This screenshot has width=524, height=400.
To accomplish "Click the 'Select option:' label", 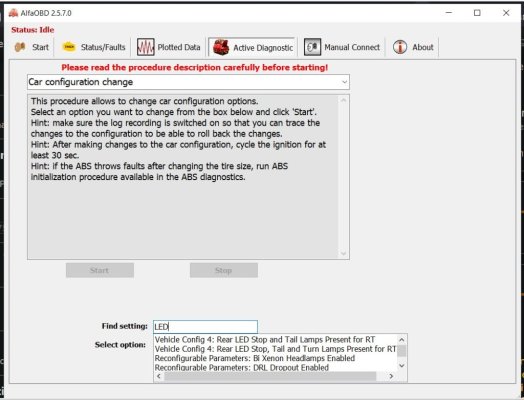I will pos(120,345).
